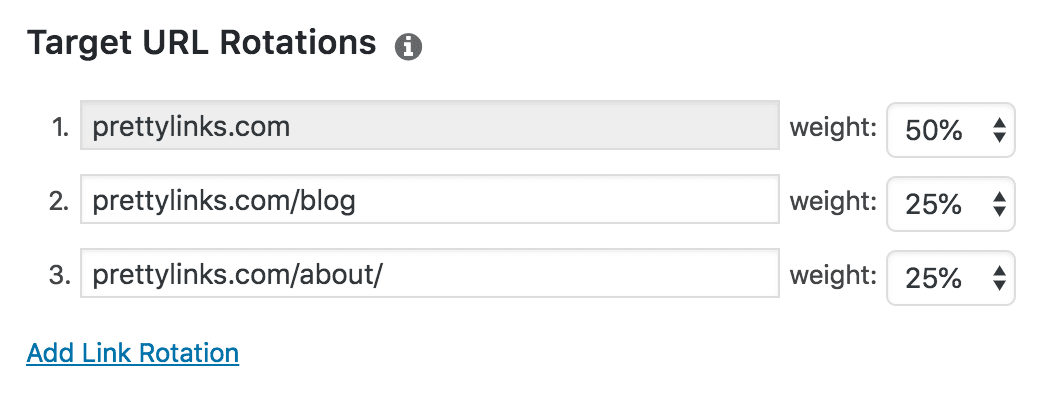Click the down arrow on the 50% selector
The image size is (1052, 402).
[999, 137]
